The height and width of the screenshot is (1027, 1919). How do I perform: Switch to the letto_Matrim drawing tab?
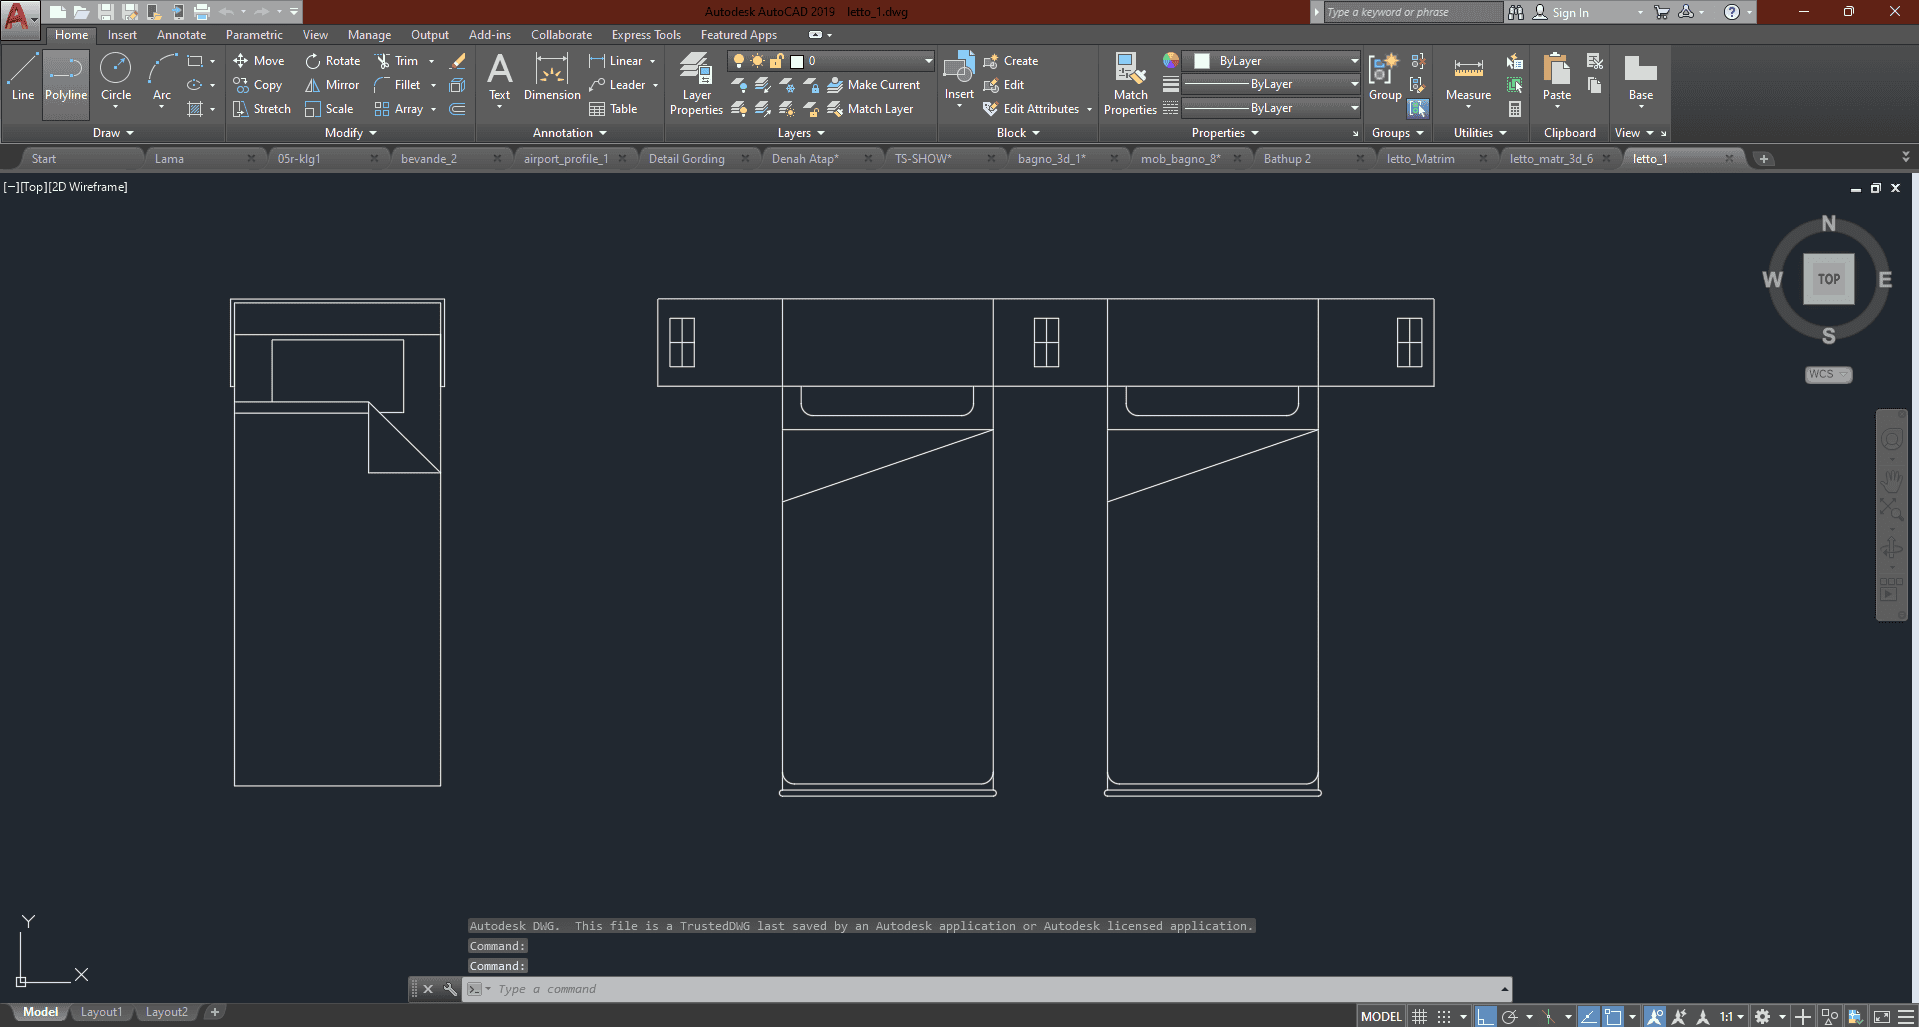pyautogui.click(x=1420, y=159)
